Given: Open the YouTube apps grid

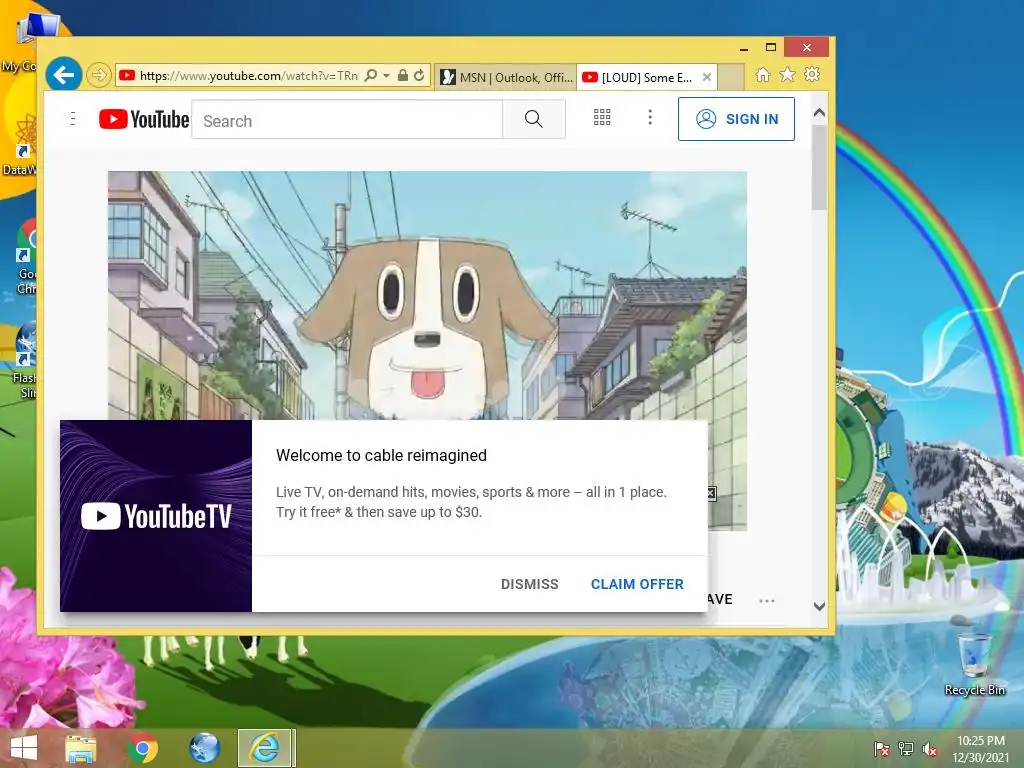Looking at the screenshot, I should point(602,118).
